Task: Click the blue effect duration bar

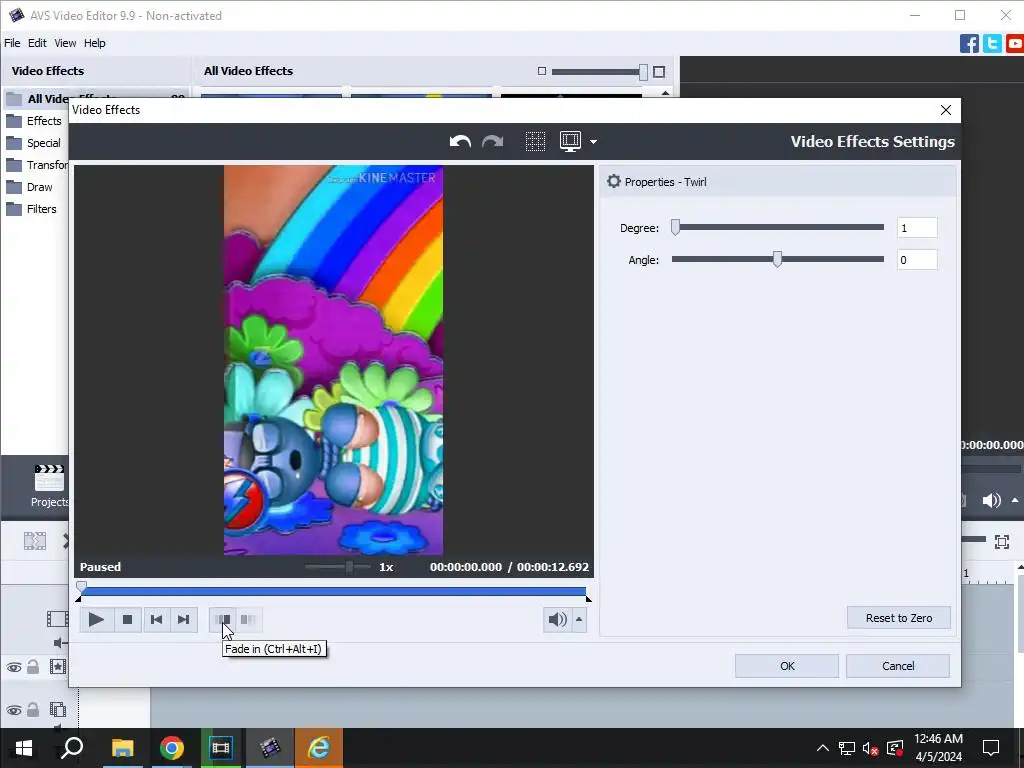Action: (333, 592)
